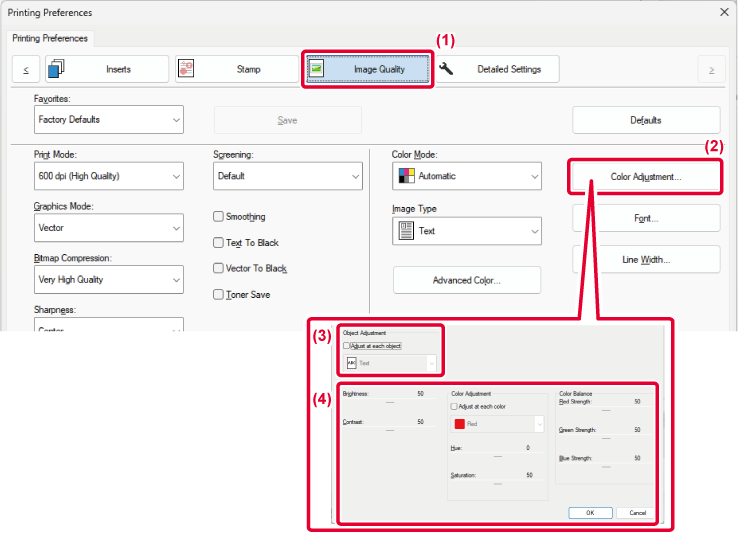The height and width of the screenshot is (536, 738).
Task: Open the Color Adjustment dialog
Action: coord(646,177)
